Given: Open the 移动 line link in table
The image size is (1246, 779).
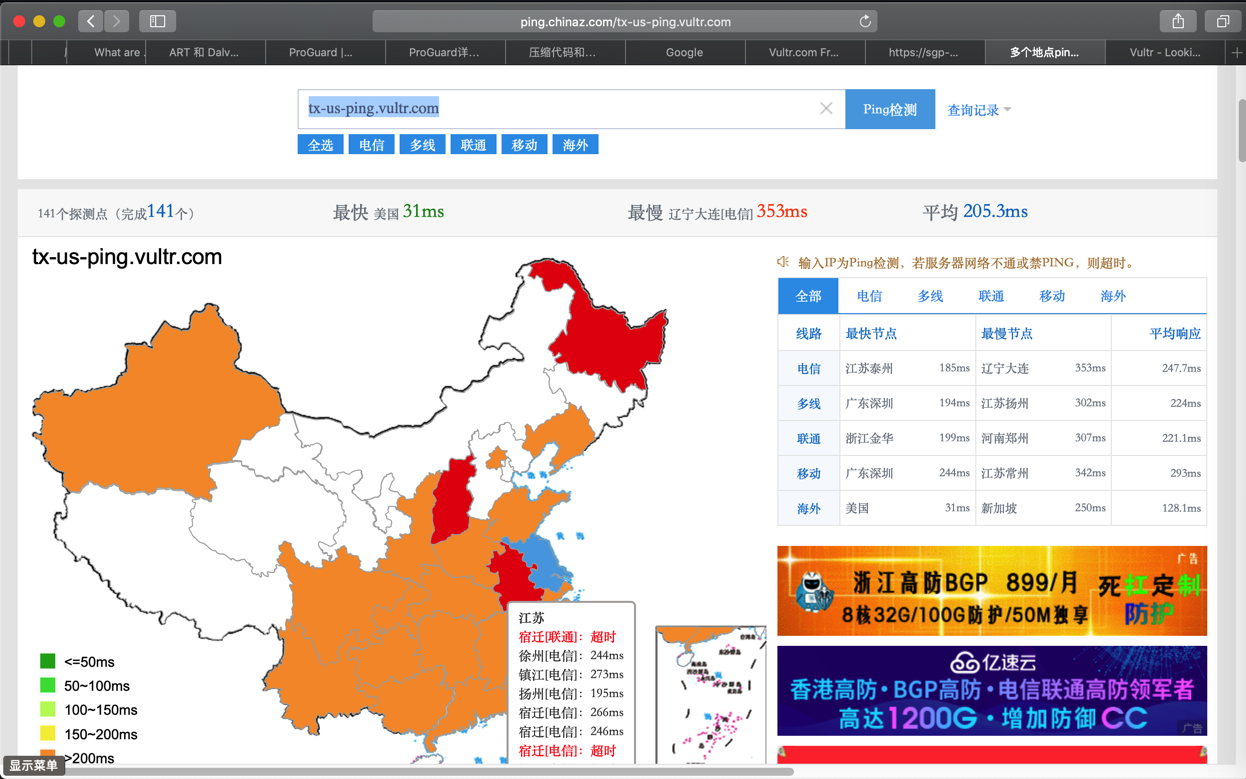Looking at the screenshot, I should coord(808,473).
